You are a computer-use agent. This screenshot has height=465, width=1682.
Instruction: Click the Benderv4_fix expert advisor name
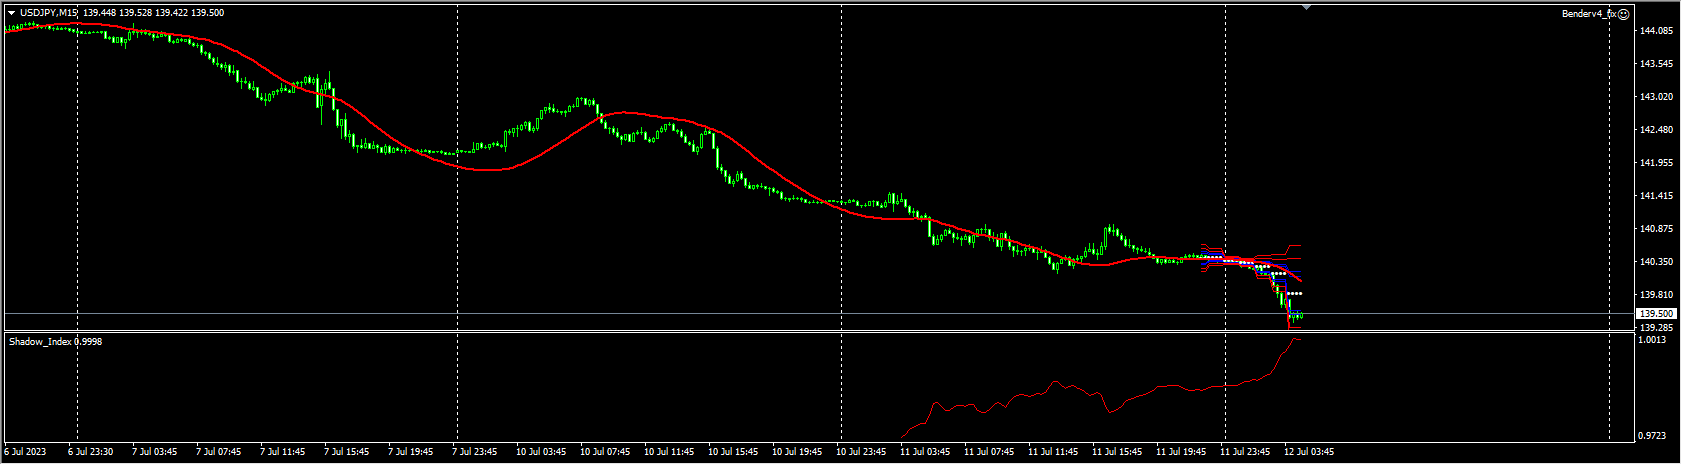[x=1588, y=14]
